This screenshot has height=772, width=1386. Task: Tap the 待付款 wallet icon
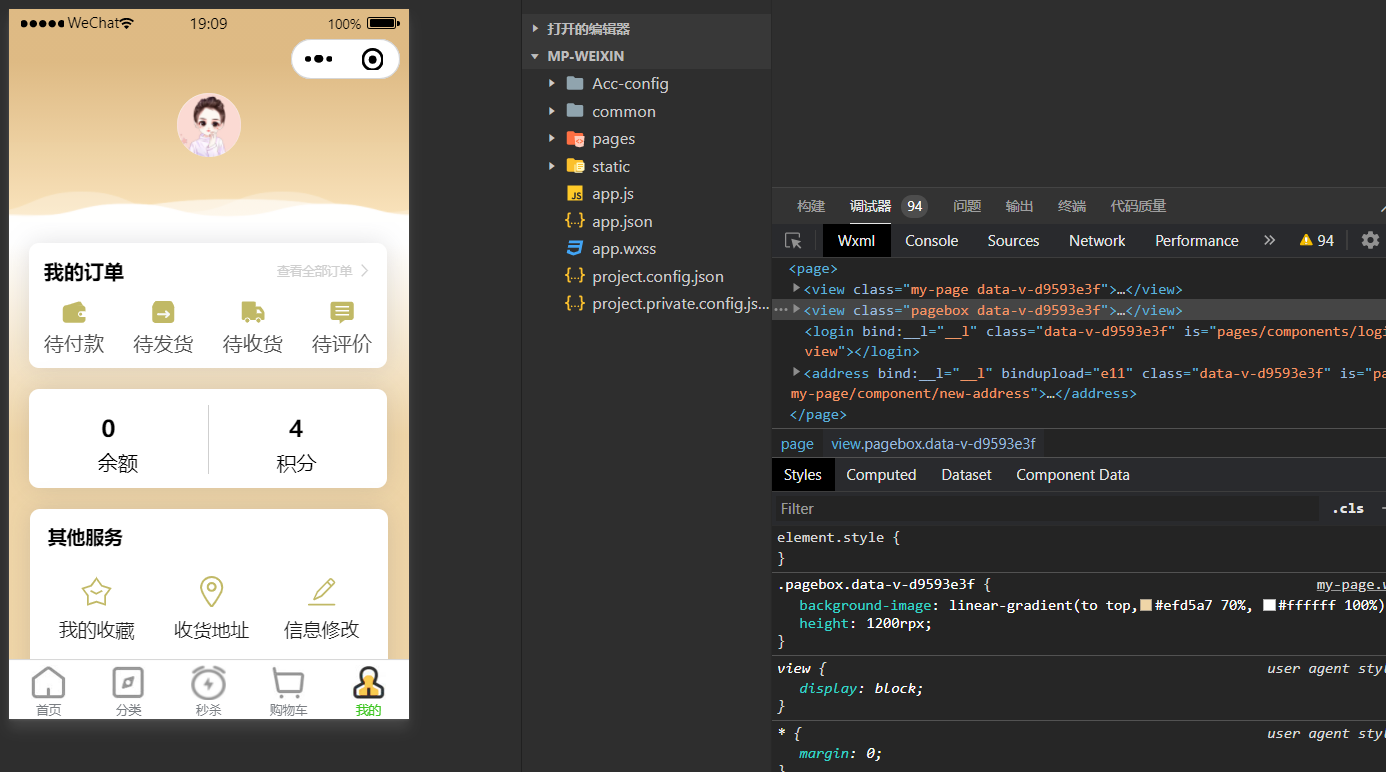pyautogui.click(x=74, y=312)
